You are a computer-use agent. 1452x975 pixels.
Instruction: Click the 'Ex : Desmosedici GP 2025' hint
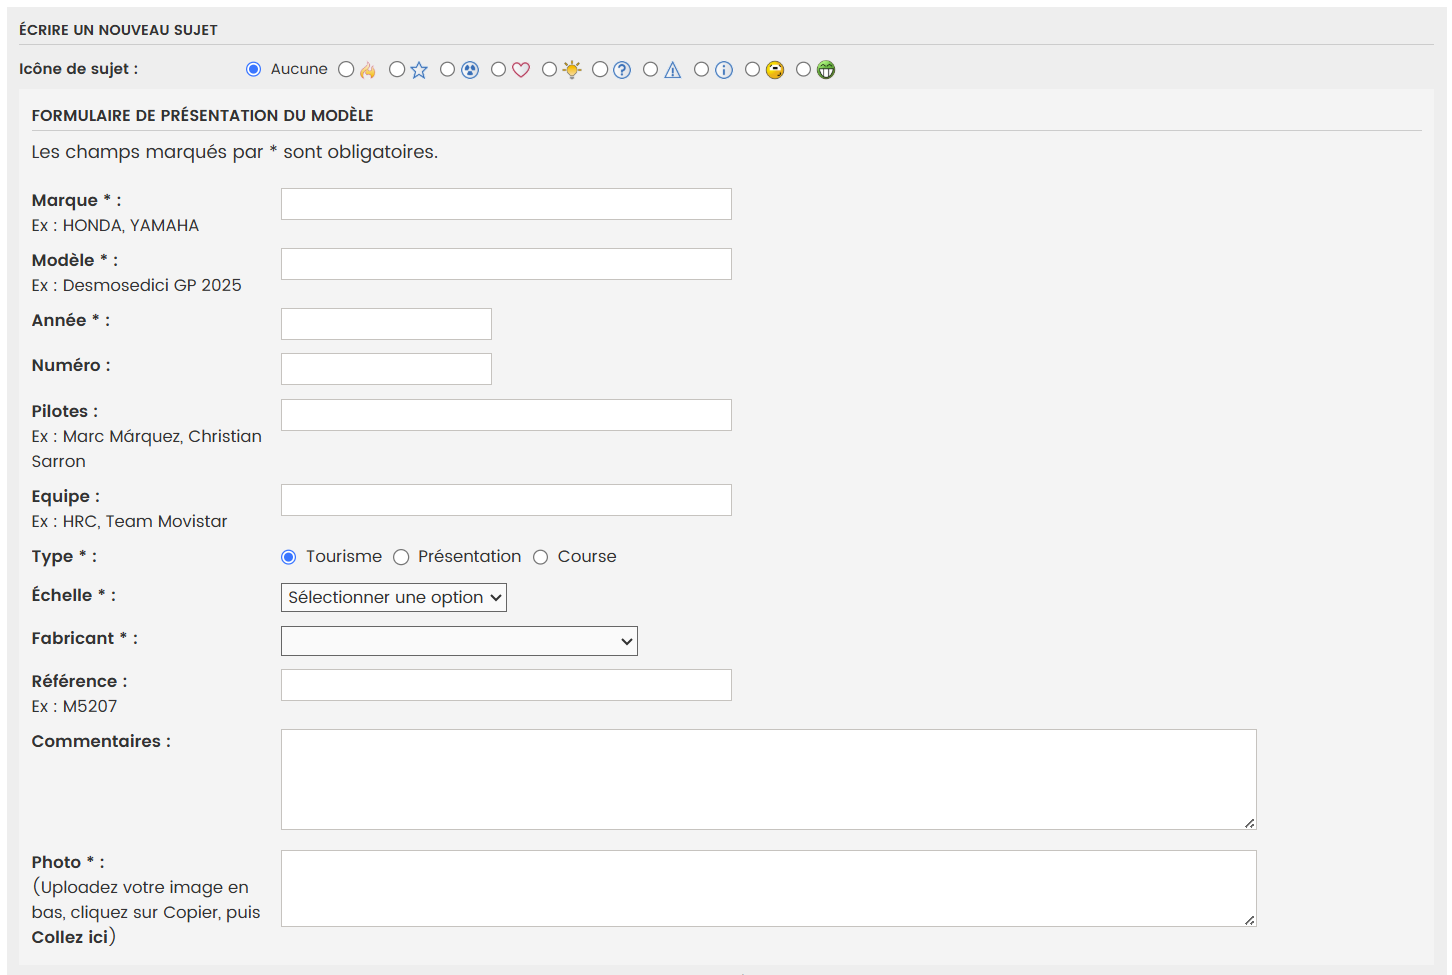[x=136, y=286]
